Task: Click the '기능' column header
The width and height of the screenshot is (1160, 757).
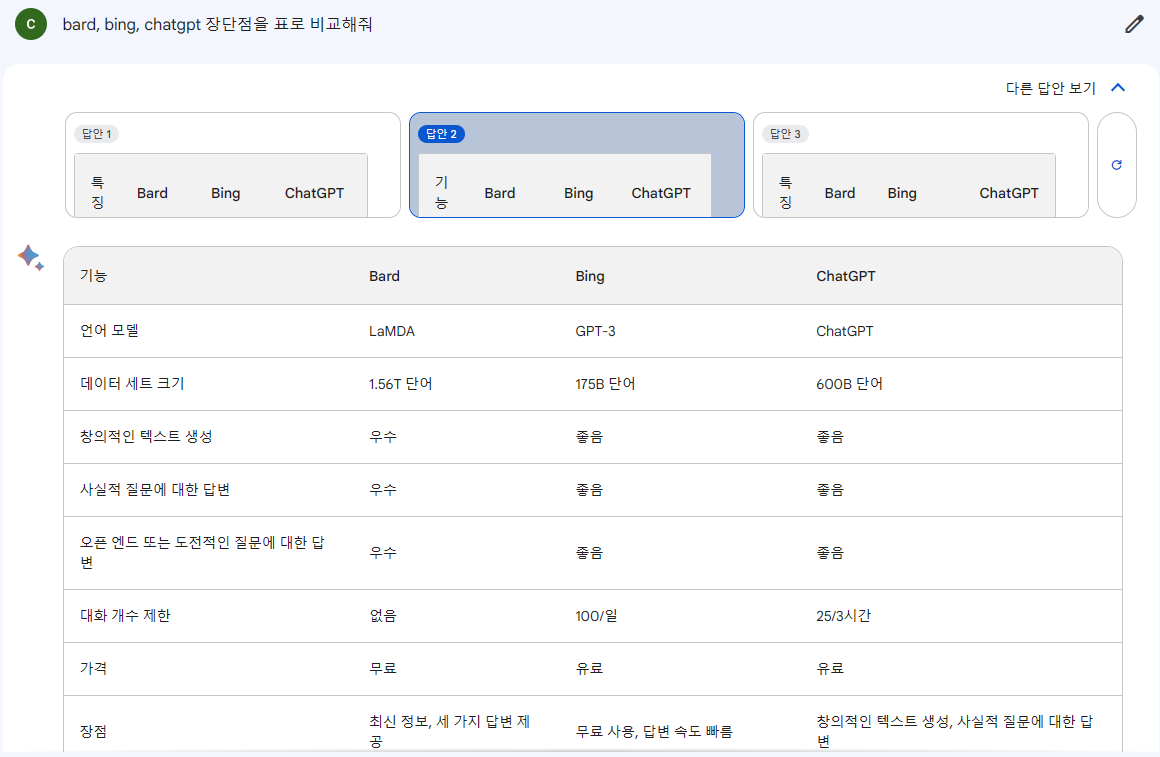Action: click(93, 275)
